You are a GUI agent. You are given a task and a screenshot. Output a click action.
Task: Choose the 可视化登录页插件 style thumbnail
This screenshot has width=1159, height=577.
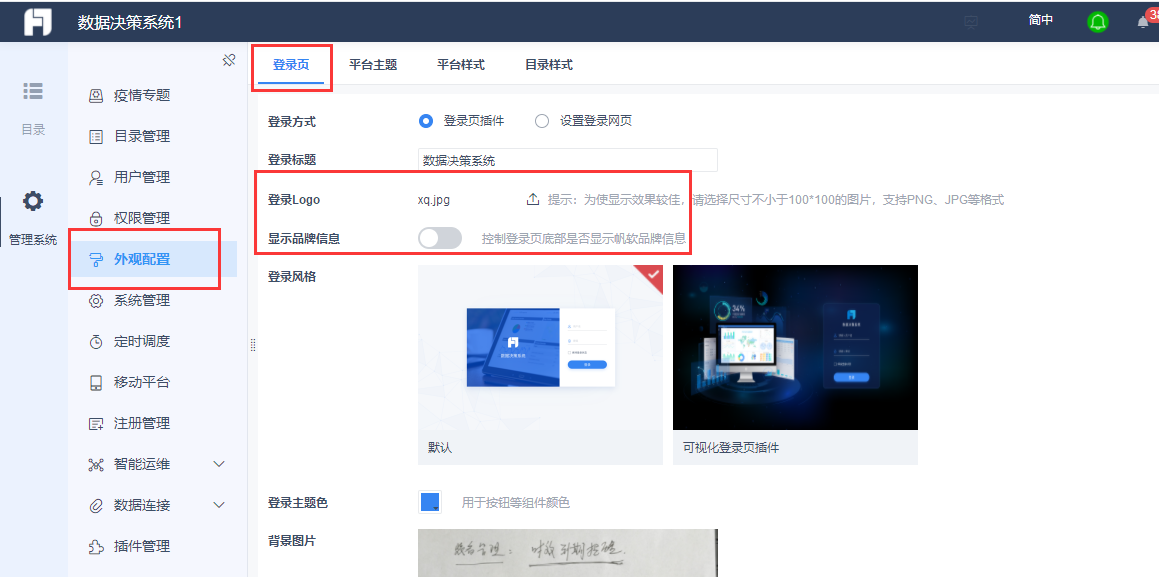(x=795, y=365)
